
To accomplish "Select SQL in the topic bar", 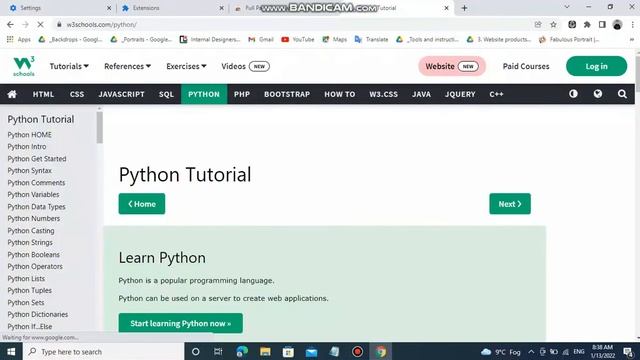I will coord(166,94).
